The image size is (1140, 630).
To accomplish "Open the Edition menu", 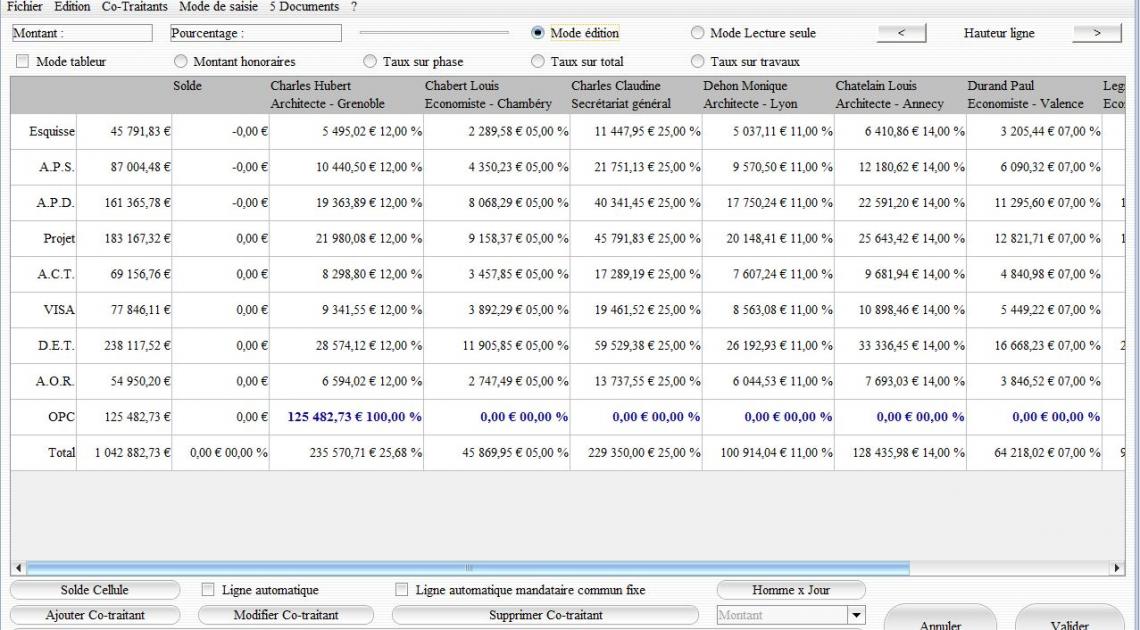I will (72, 7).
